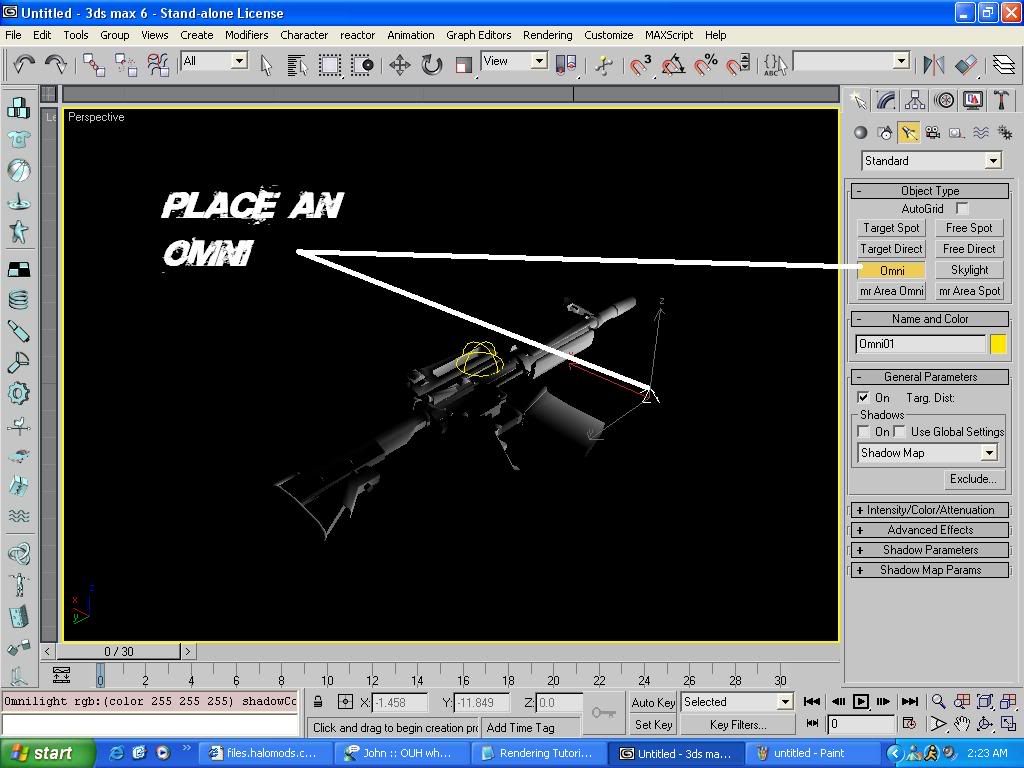Click the Target Spot button
The height and width of the screenshot is (768, 1024).
point(891,228)
